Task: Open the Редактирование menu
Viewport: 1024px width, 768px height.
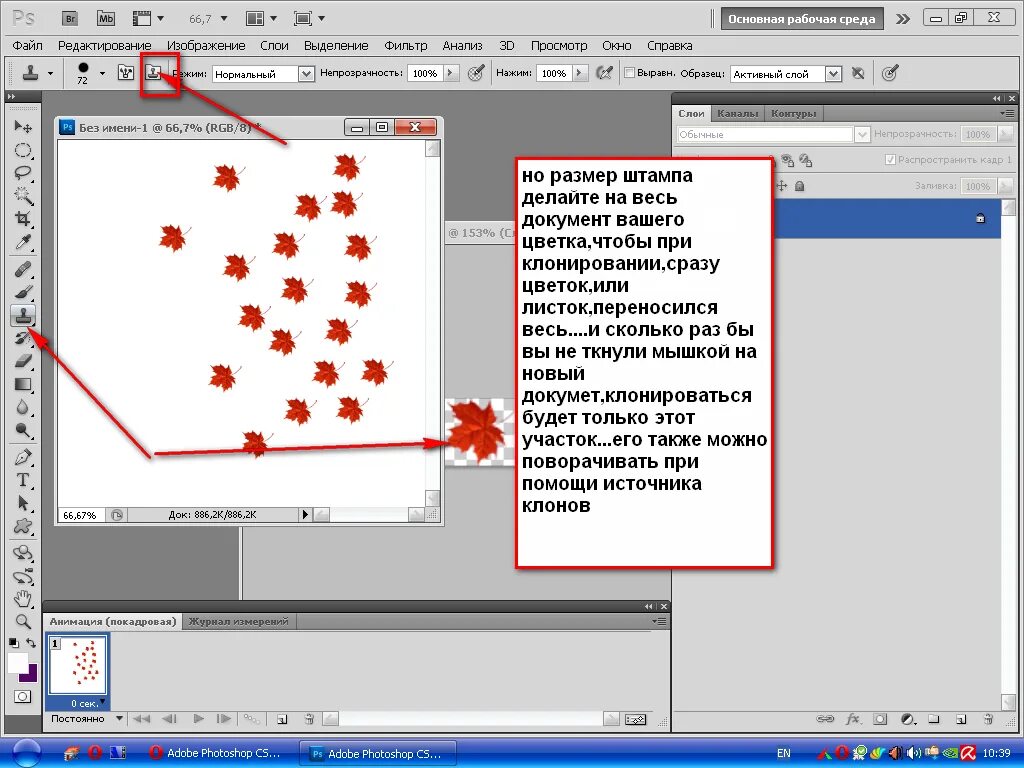Action: 104,46
